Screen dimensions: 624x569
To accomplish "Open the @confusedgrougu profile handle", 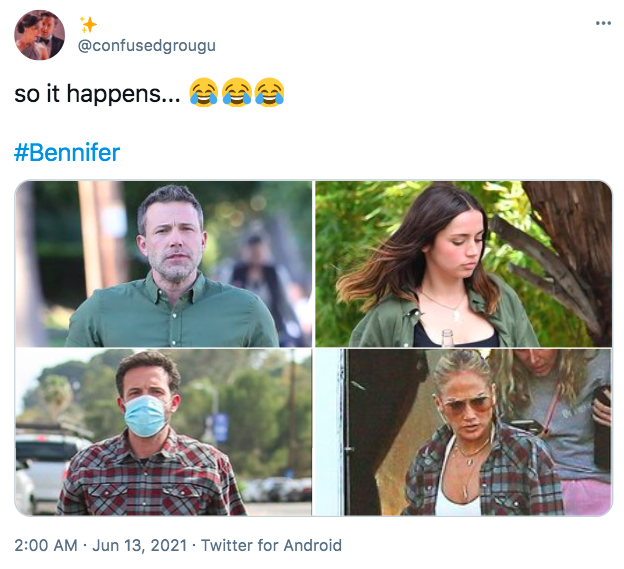I will tap(146, 46).
